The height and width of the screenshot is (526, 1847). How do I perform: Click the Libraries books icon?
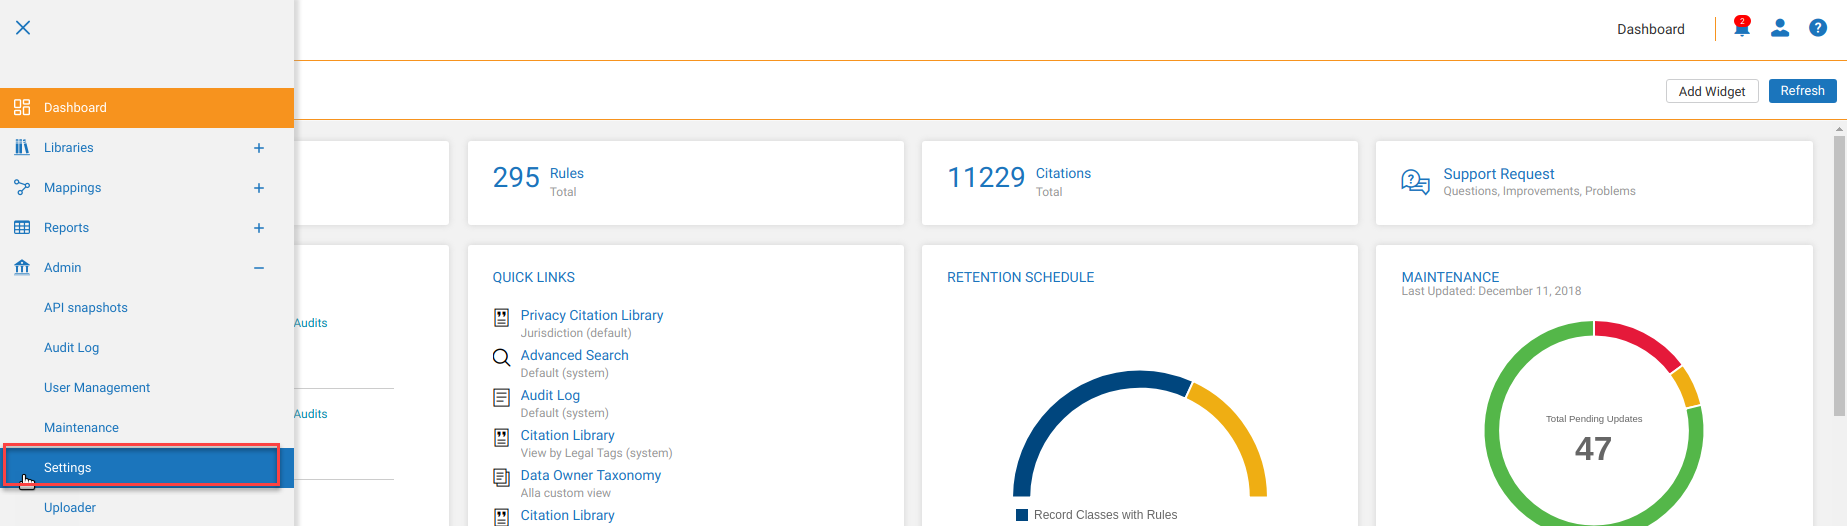click(22, 147)
